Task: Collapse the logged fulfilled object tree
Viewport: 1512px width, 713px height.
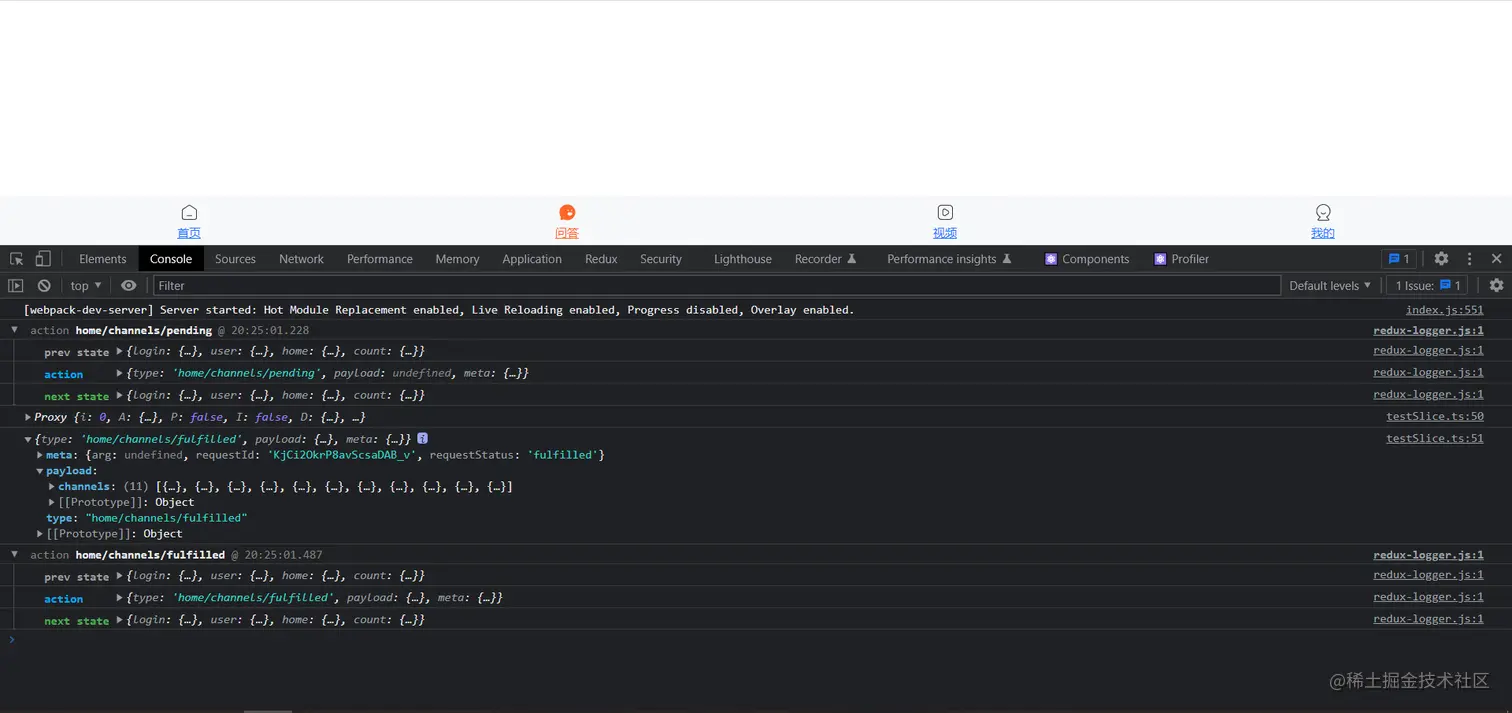Action: [x=28, y=439]
